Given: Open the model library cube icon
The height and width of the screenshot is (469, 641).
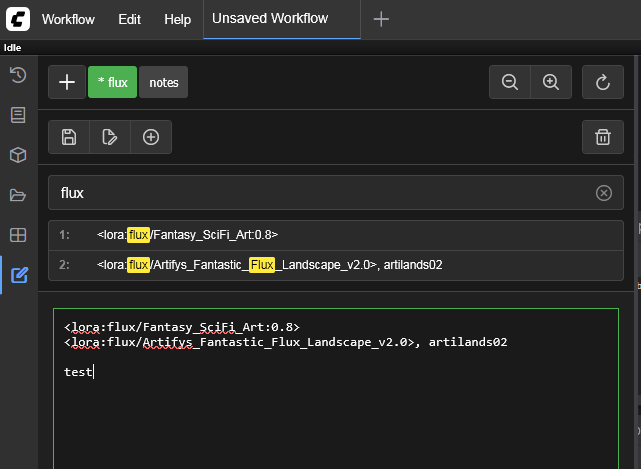Looking at the screenshot, I should point(18,155).
